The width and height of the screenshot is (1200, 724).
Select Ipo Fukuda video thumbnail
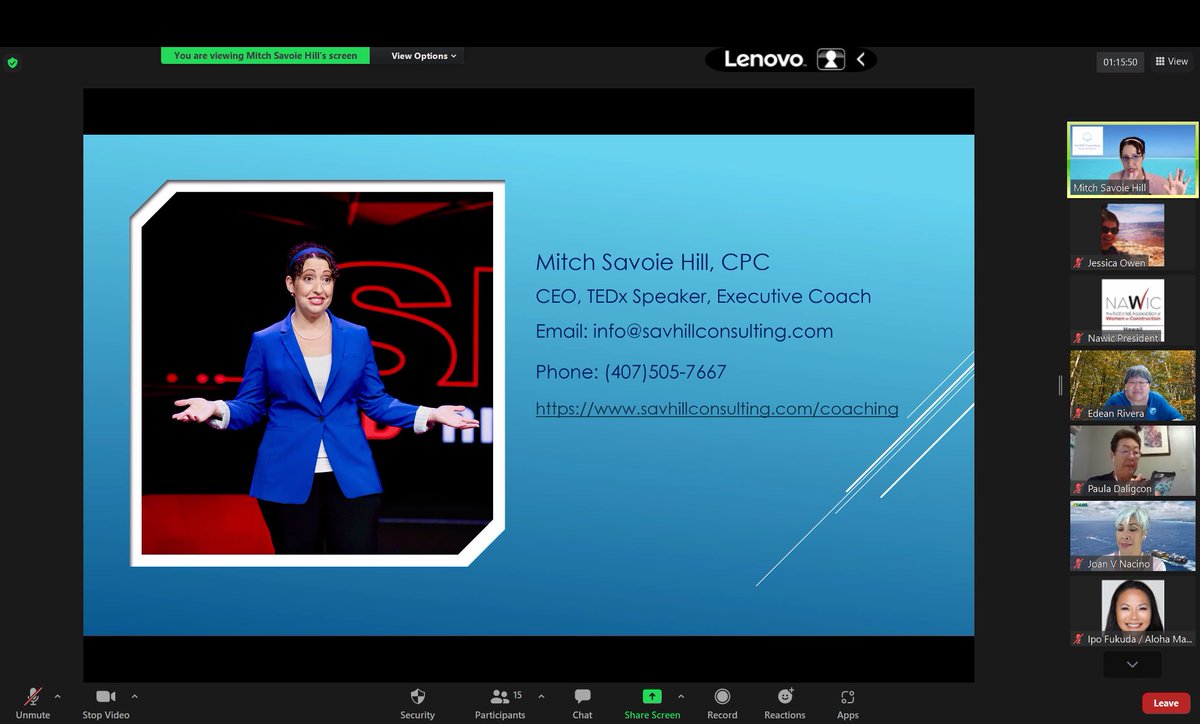pyautogui.click(x=1132, y=611)
